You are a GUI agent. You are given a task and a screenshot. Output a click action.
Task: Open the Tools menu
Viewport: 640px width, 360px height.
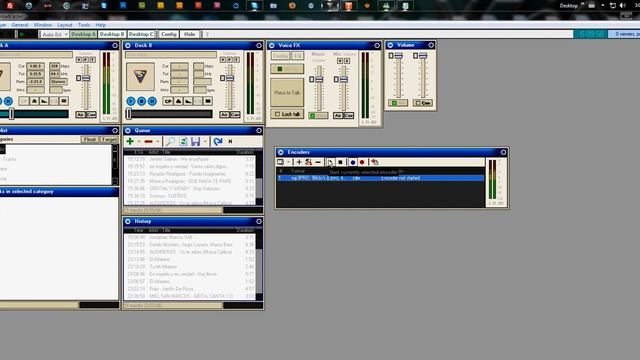(x=84, y=25)
